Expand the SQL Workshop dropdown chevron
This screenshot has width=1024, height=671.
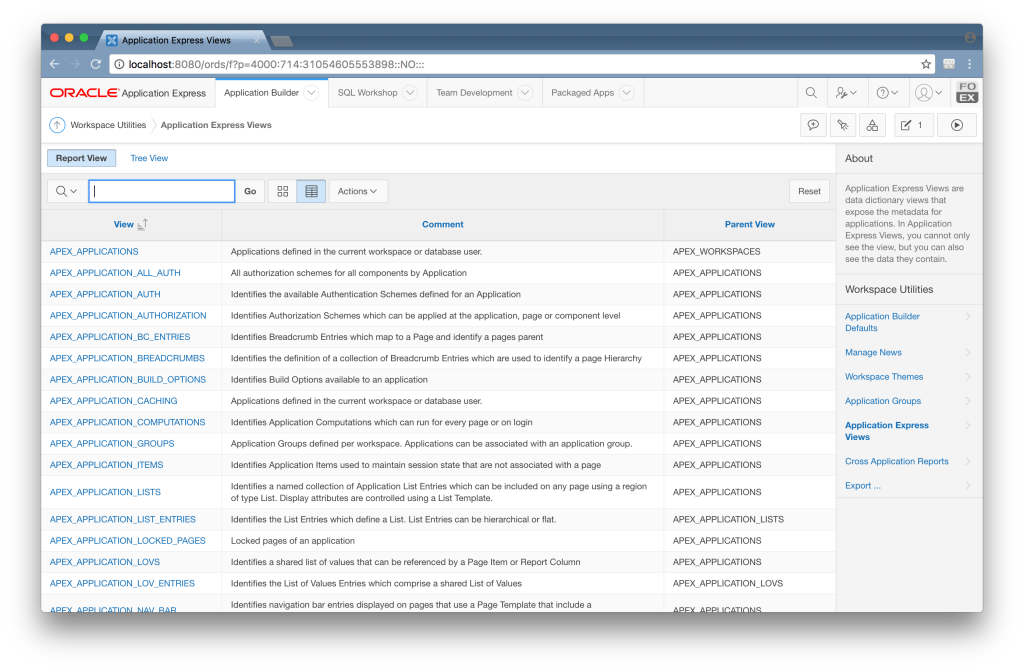tap(410, 93)
